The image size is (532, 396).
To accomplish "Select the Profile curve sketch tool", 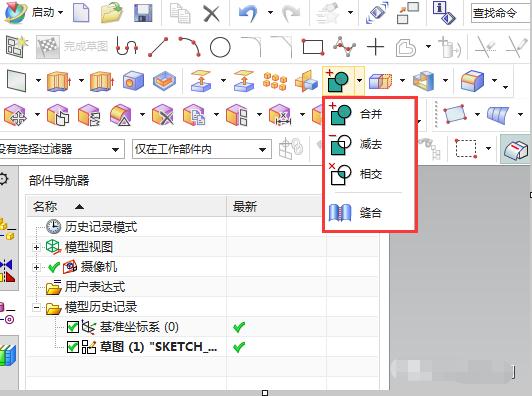I will (x=127, y=46).
